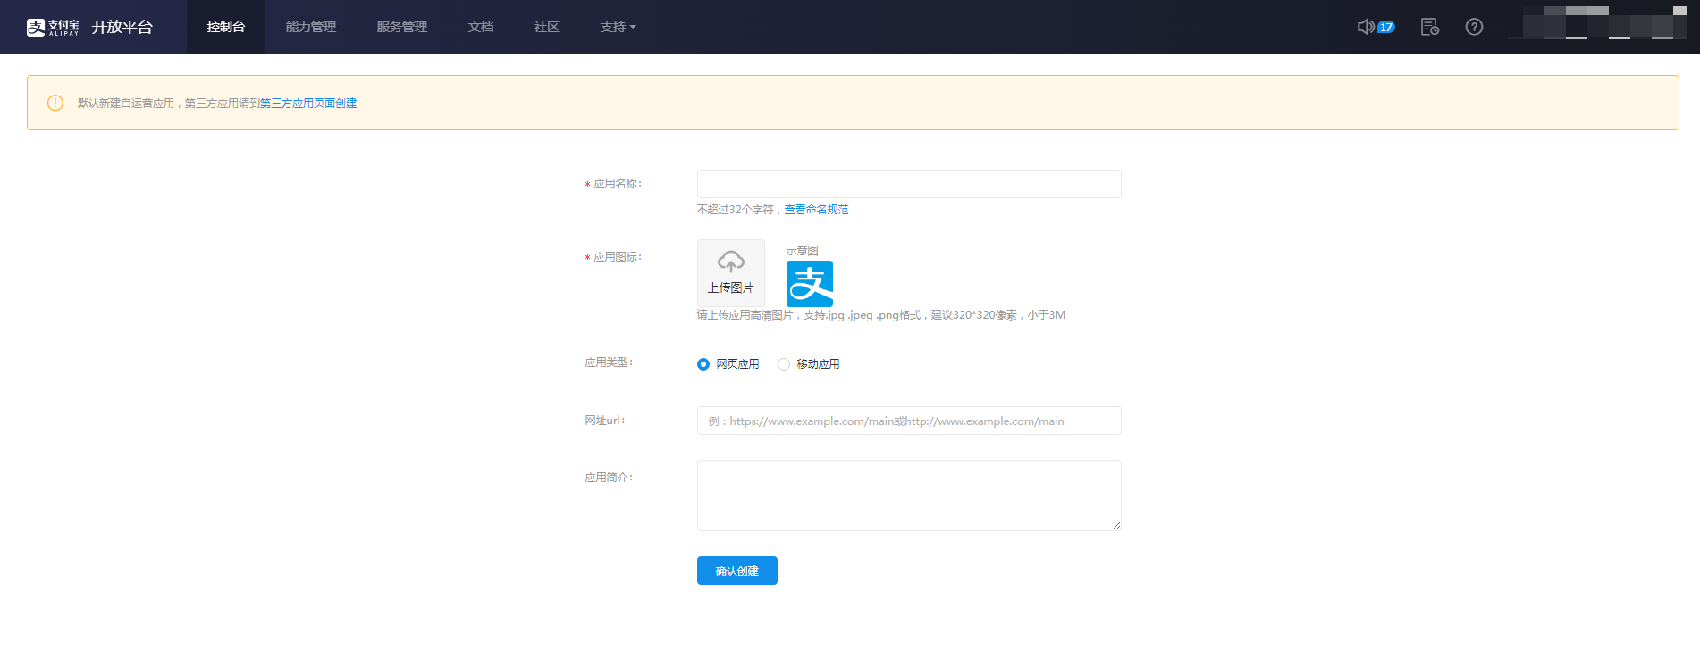Open the notifications speaker icon
1700x650 pixels.
[x=1365, y=27]
